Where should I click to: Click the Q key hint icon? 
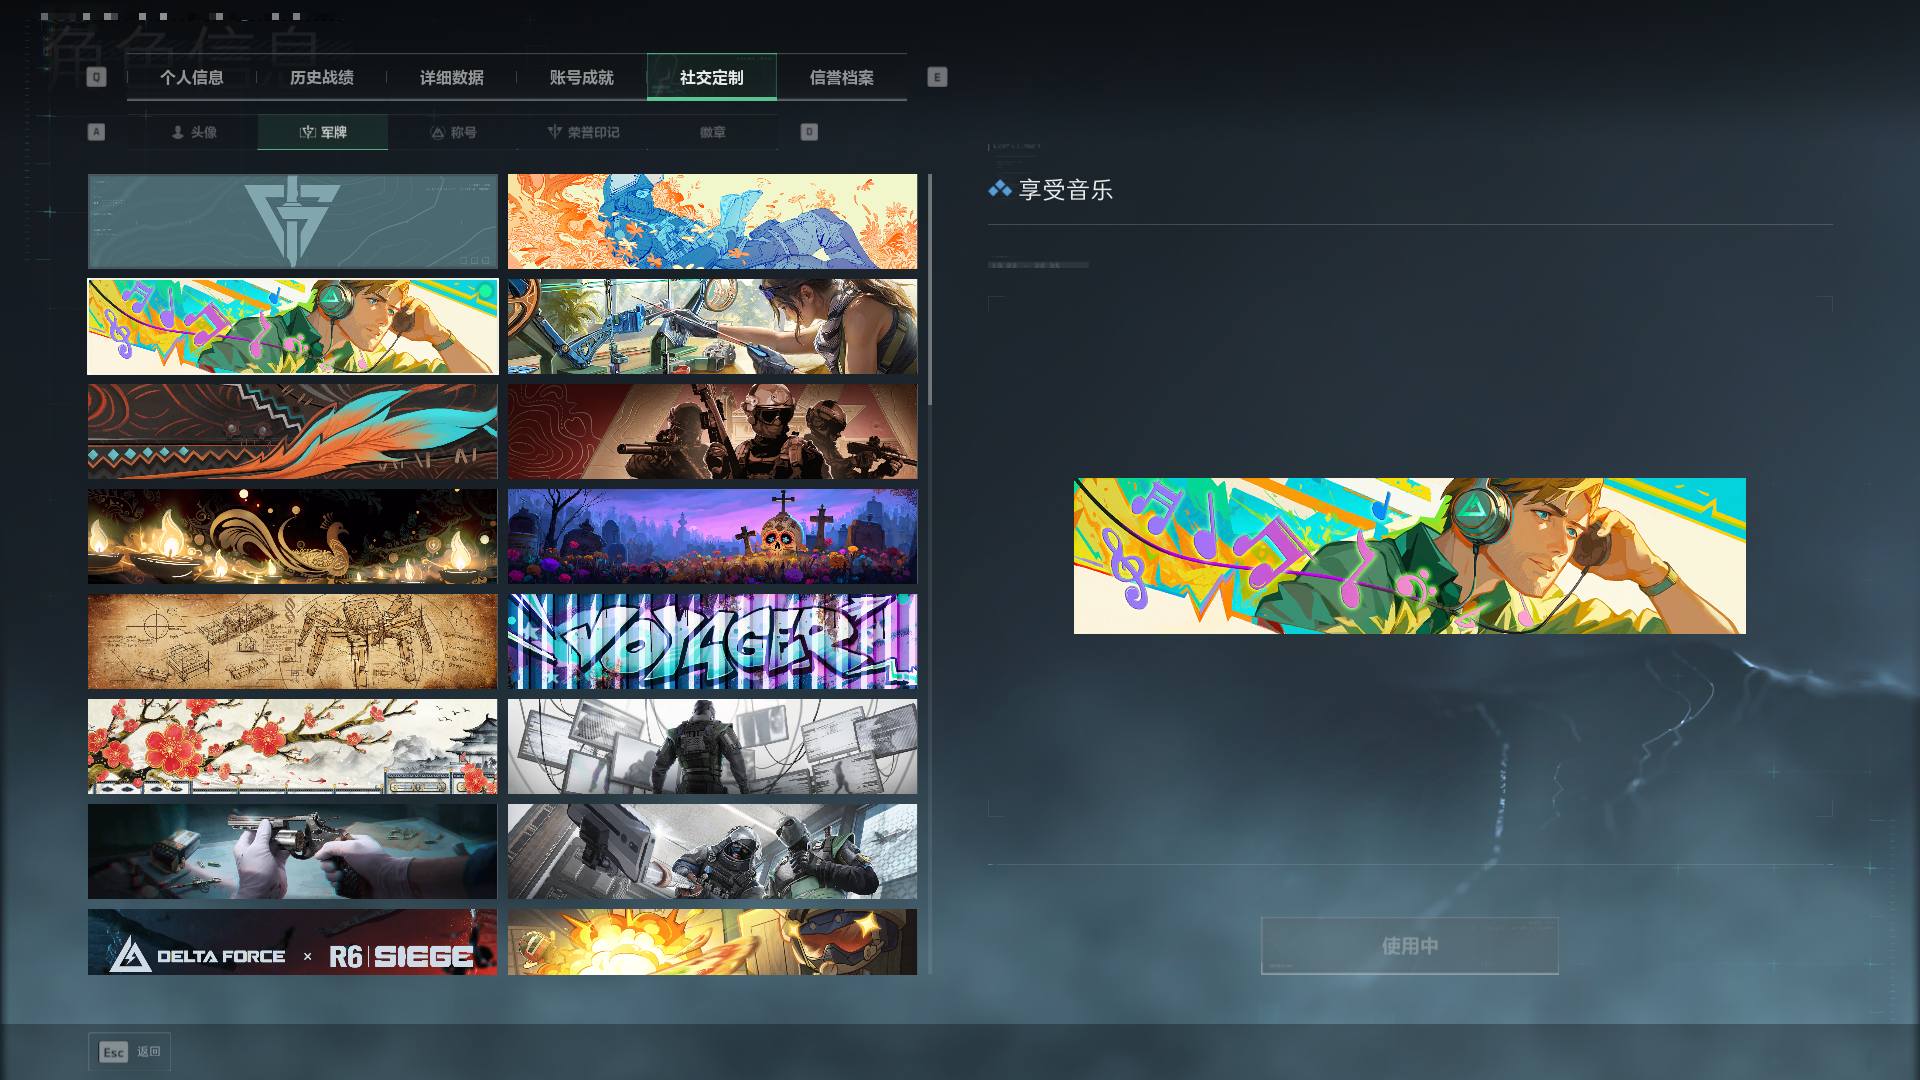click(x=96, y=77)
